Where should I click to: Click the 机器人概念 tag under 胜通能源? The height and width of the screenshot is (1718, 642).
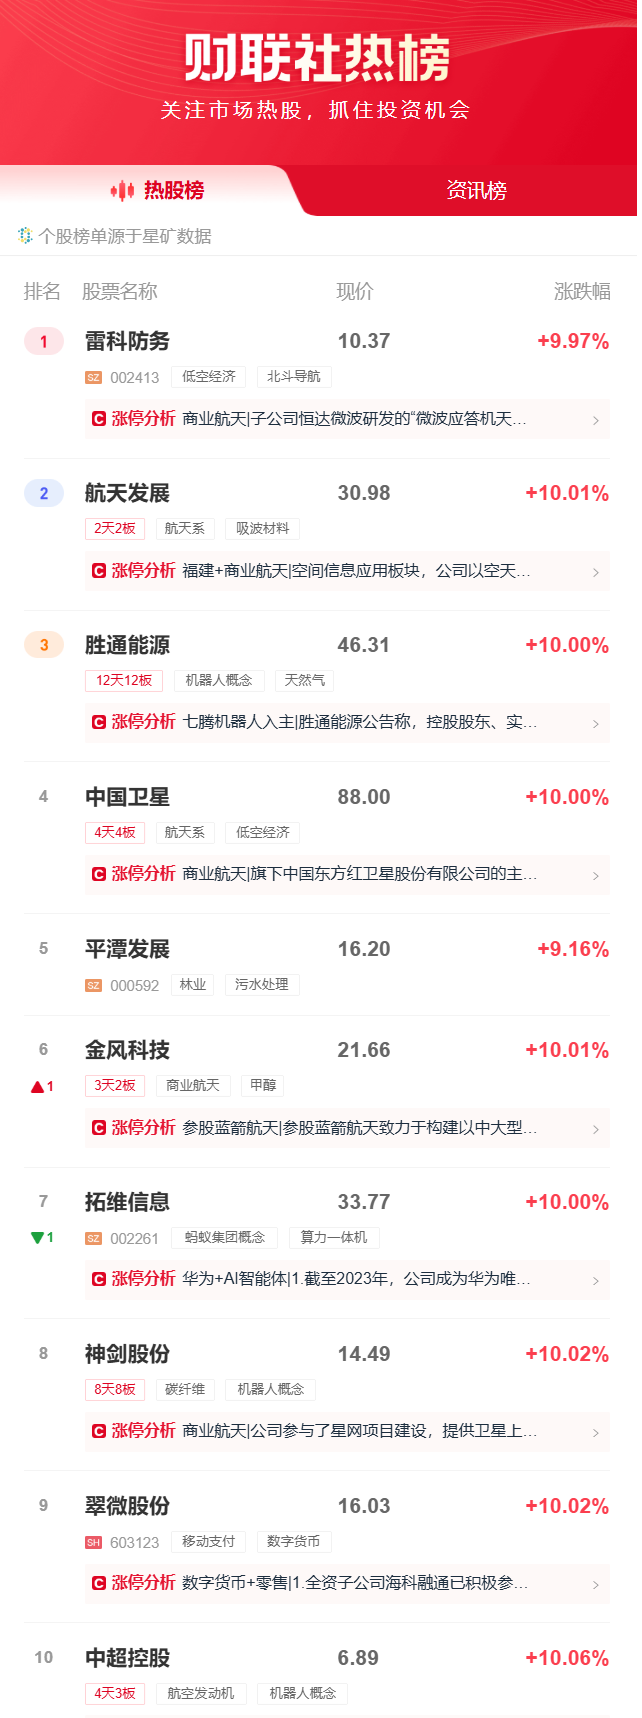tap(219, 681)
